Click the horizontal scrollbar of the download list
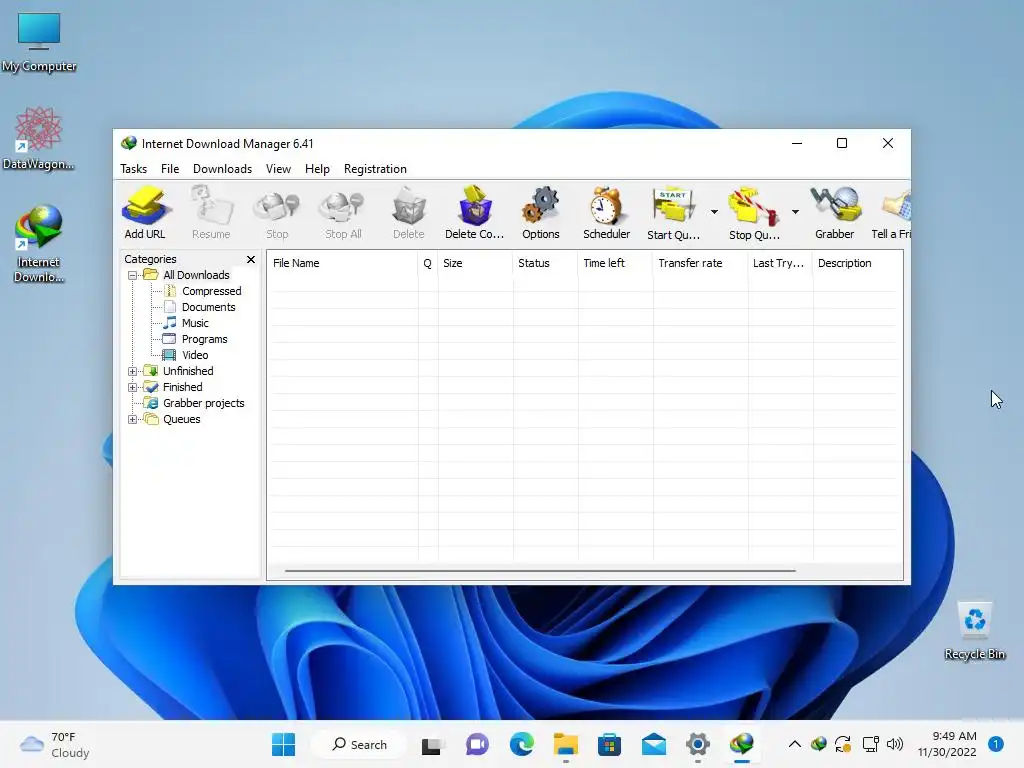 point(540,571)
